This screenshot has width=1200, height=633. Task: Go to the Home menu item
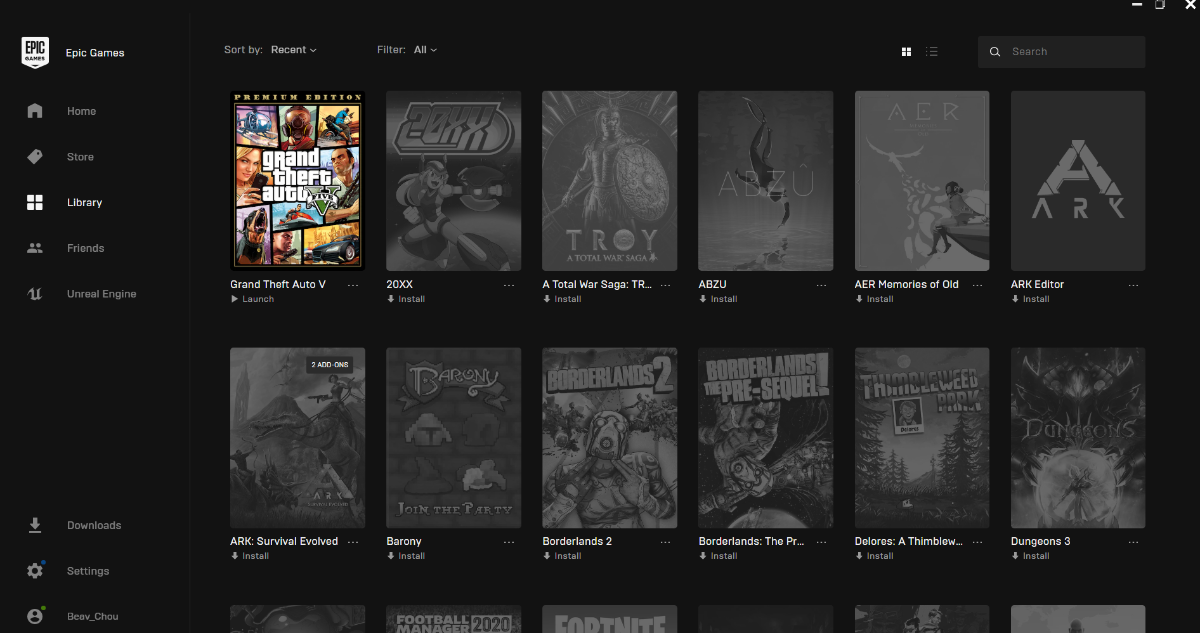[x=81, y=111]
